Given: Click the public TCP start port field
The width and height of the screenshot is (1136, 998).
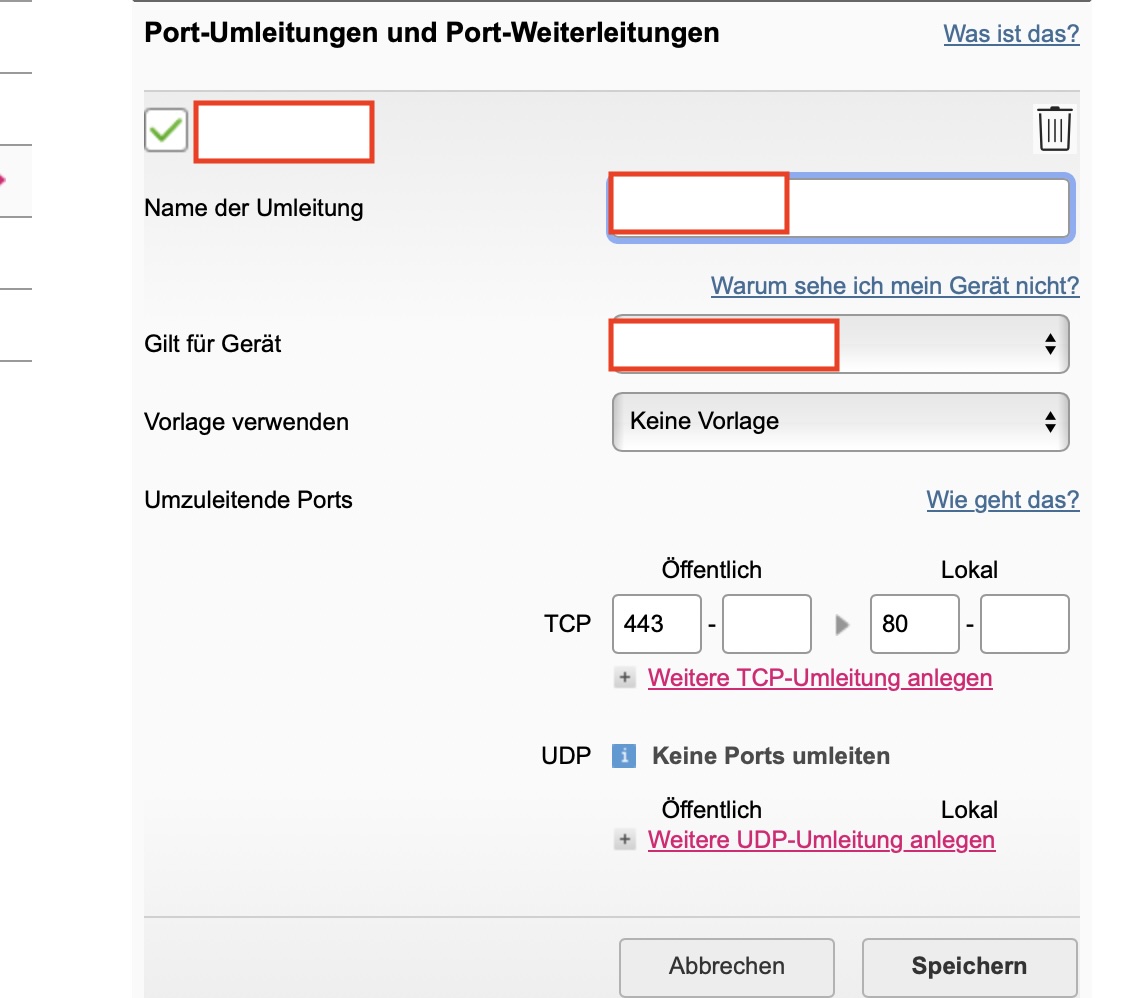Looking at the screenshot, I should tap(656, 625).
